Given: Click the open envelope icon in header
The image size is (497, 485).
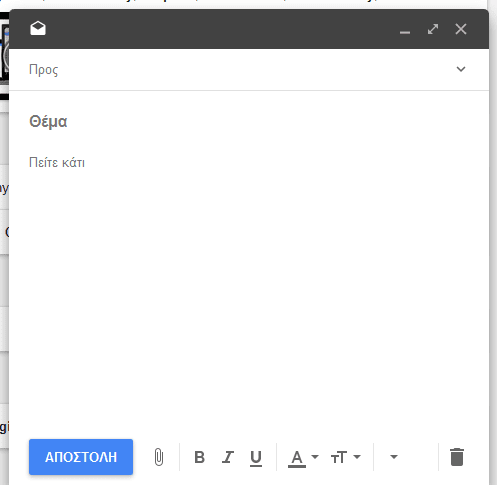Looking at the screenshot, I should click(38, 28).
